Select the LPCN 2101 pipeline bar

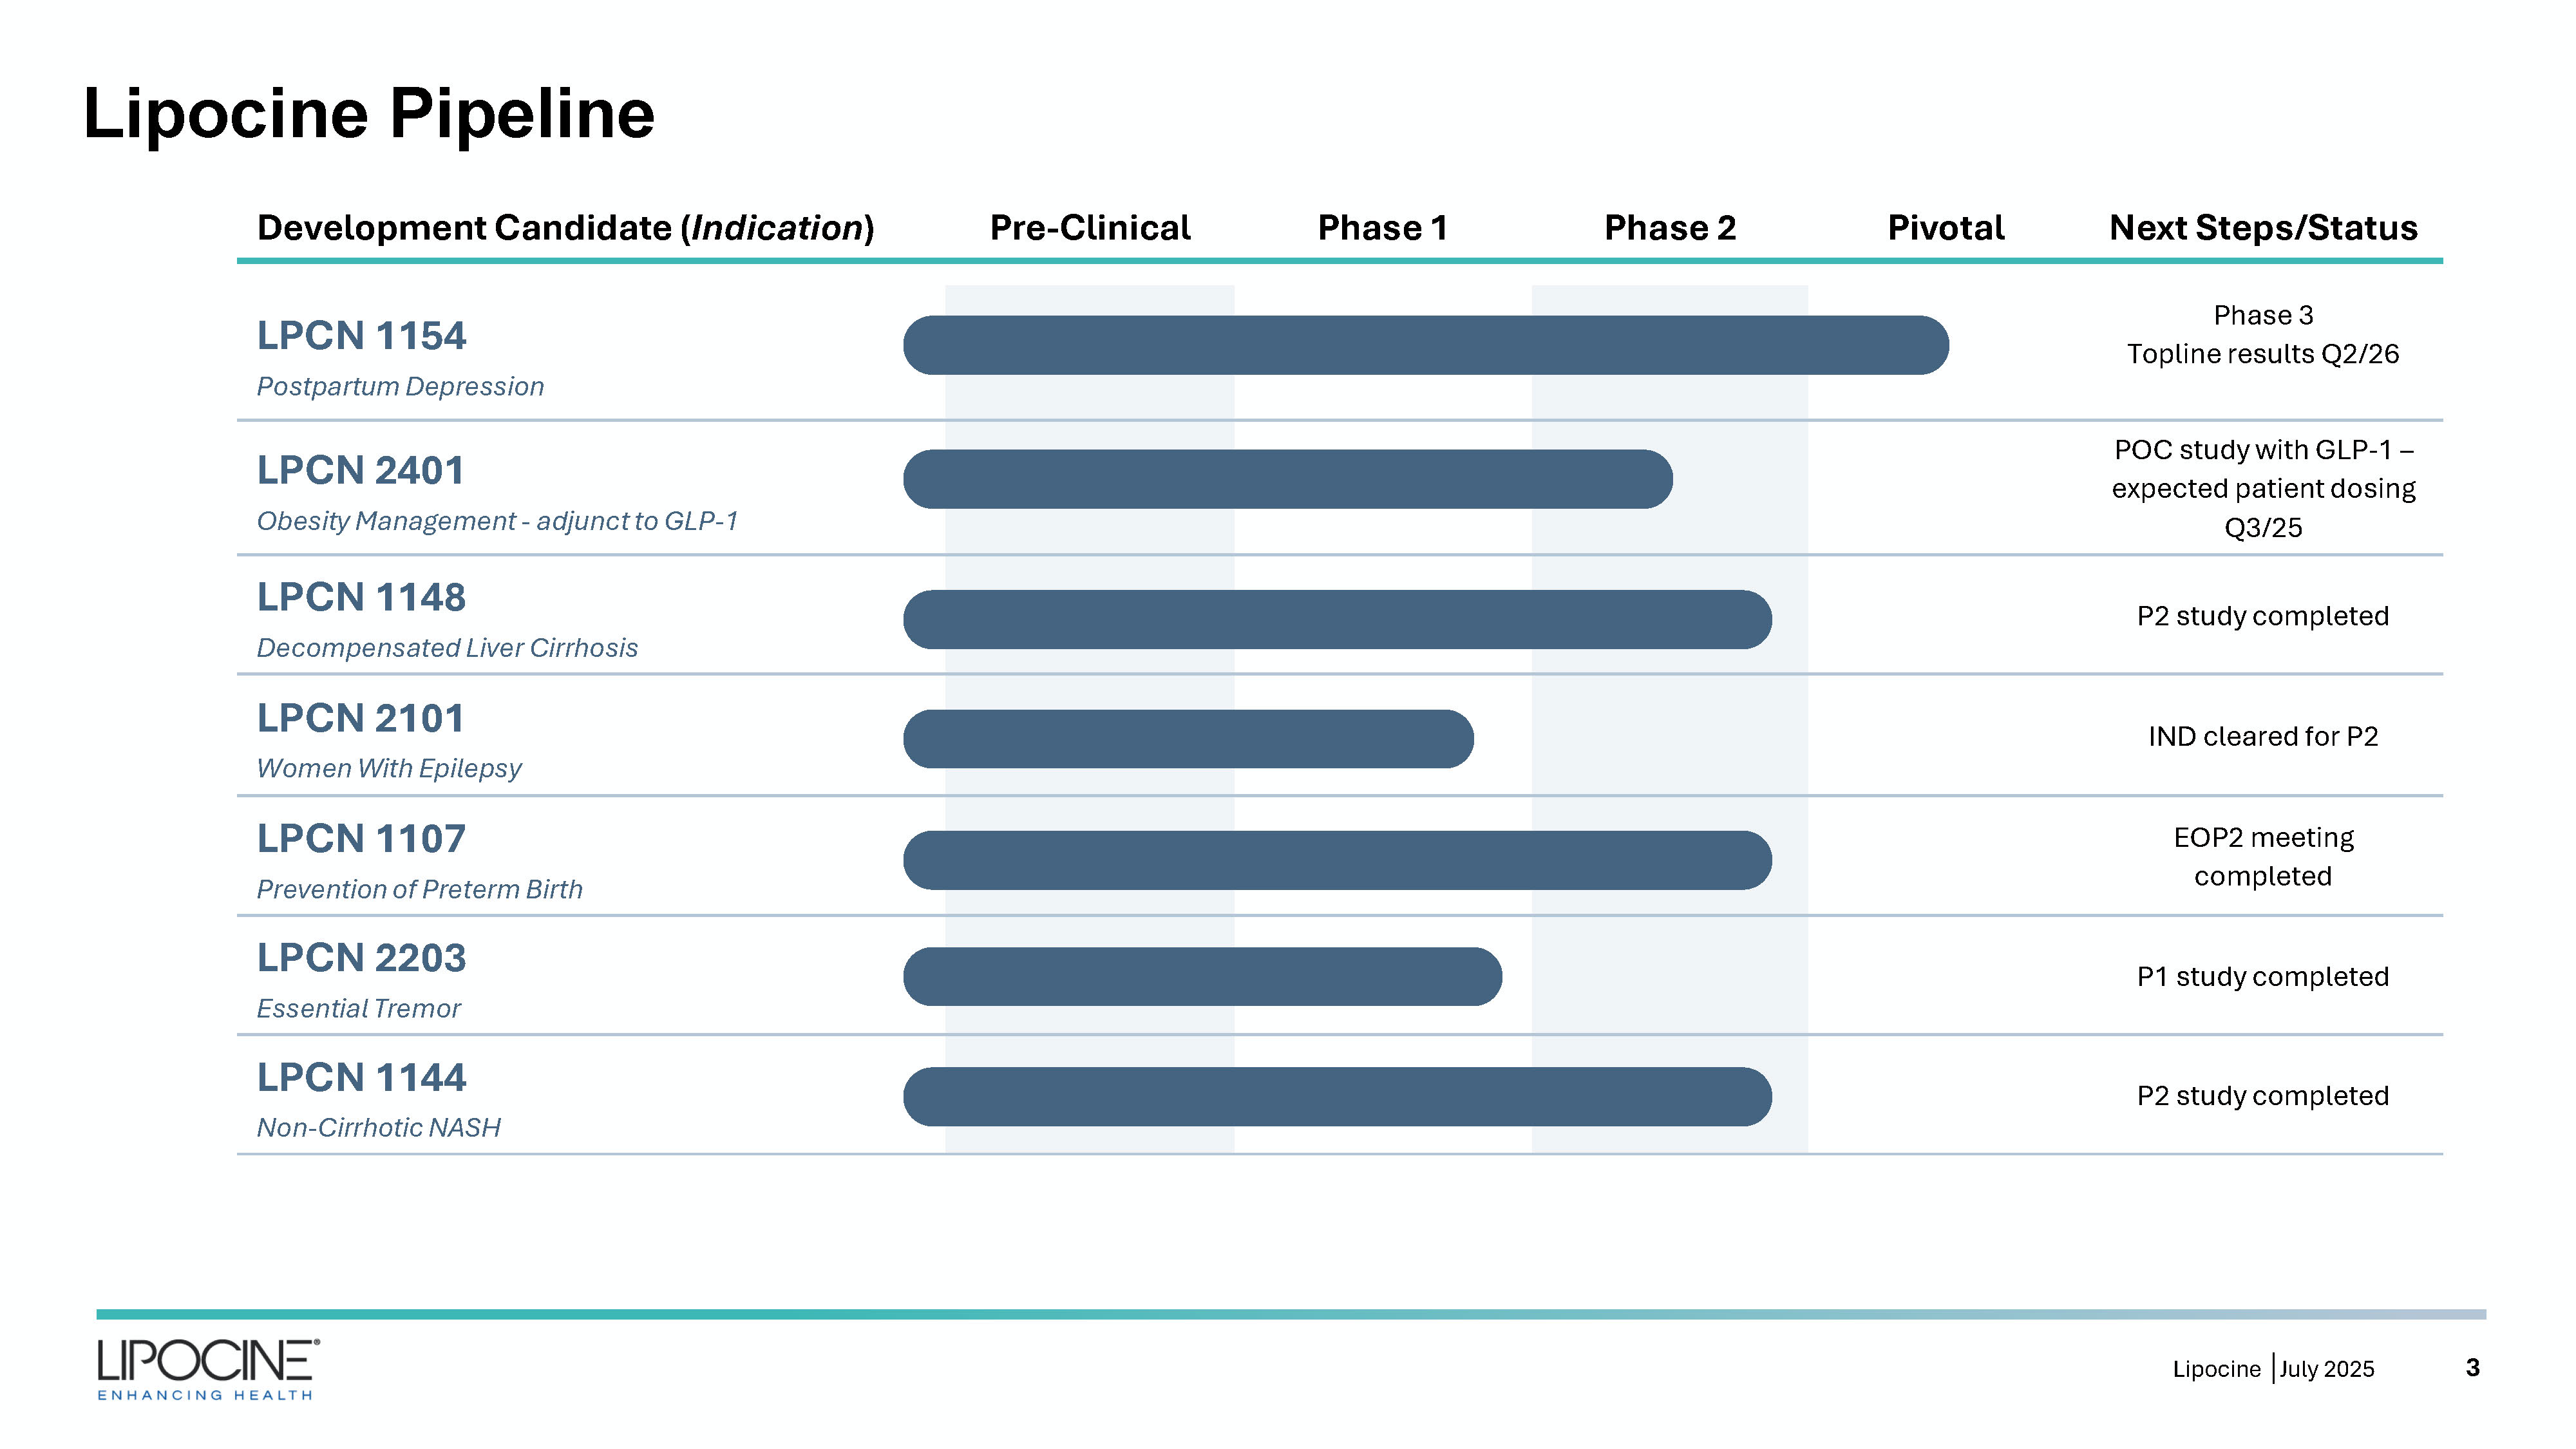[x=1188, y=739]
